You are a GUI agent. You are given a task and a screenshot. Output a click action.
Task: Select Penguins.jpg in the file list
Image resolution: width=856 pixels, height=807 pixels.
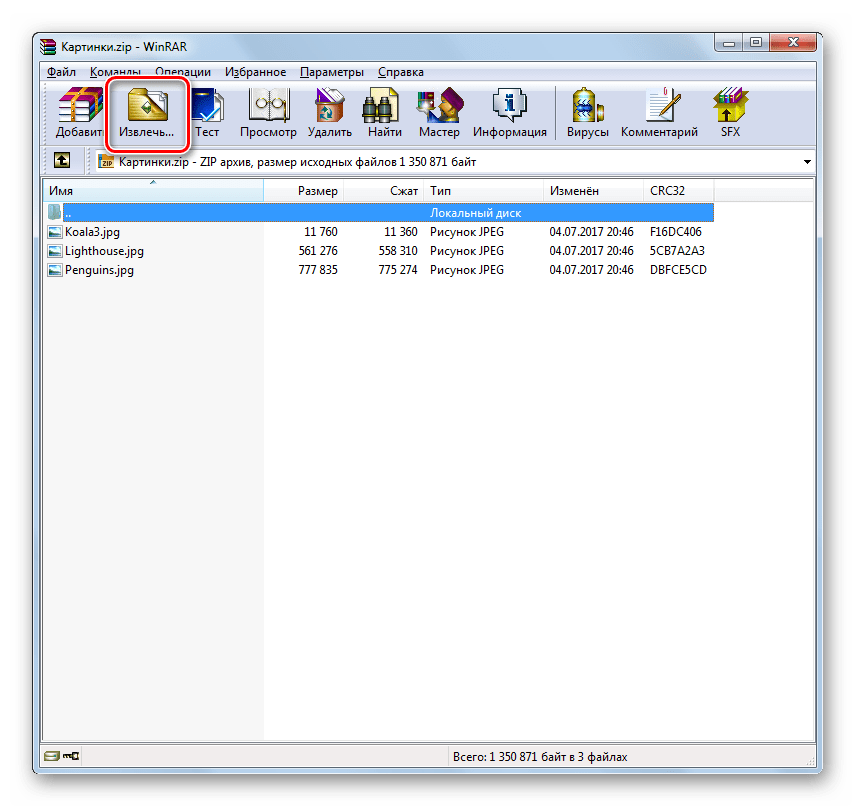pyautogui.click(x=98, y=270)
